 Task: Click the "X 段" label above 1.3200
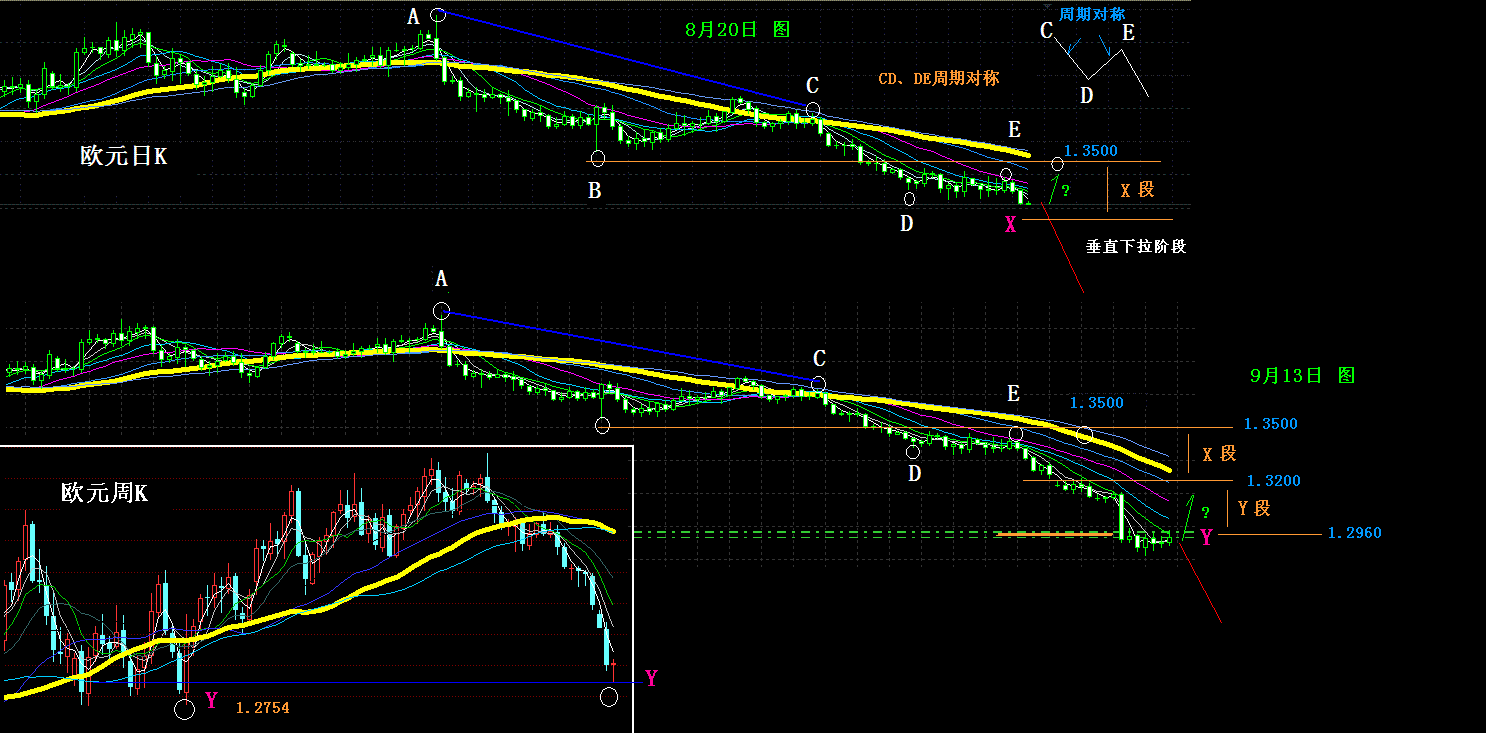coord(1219,453)
